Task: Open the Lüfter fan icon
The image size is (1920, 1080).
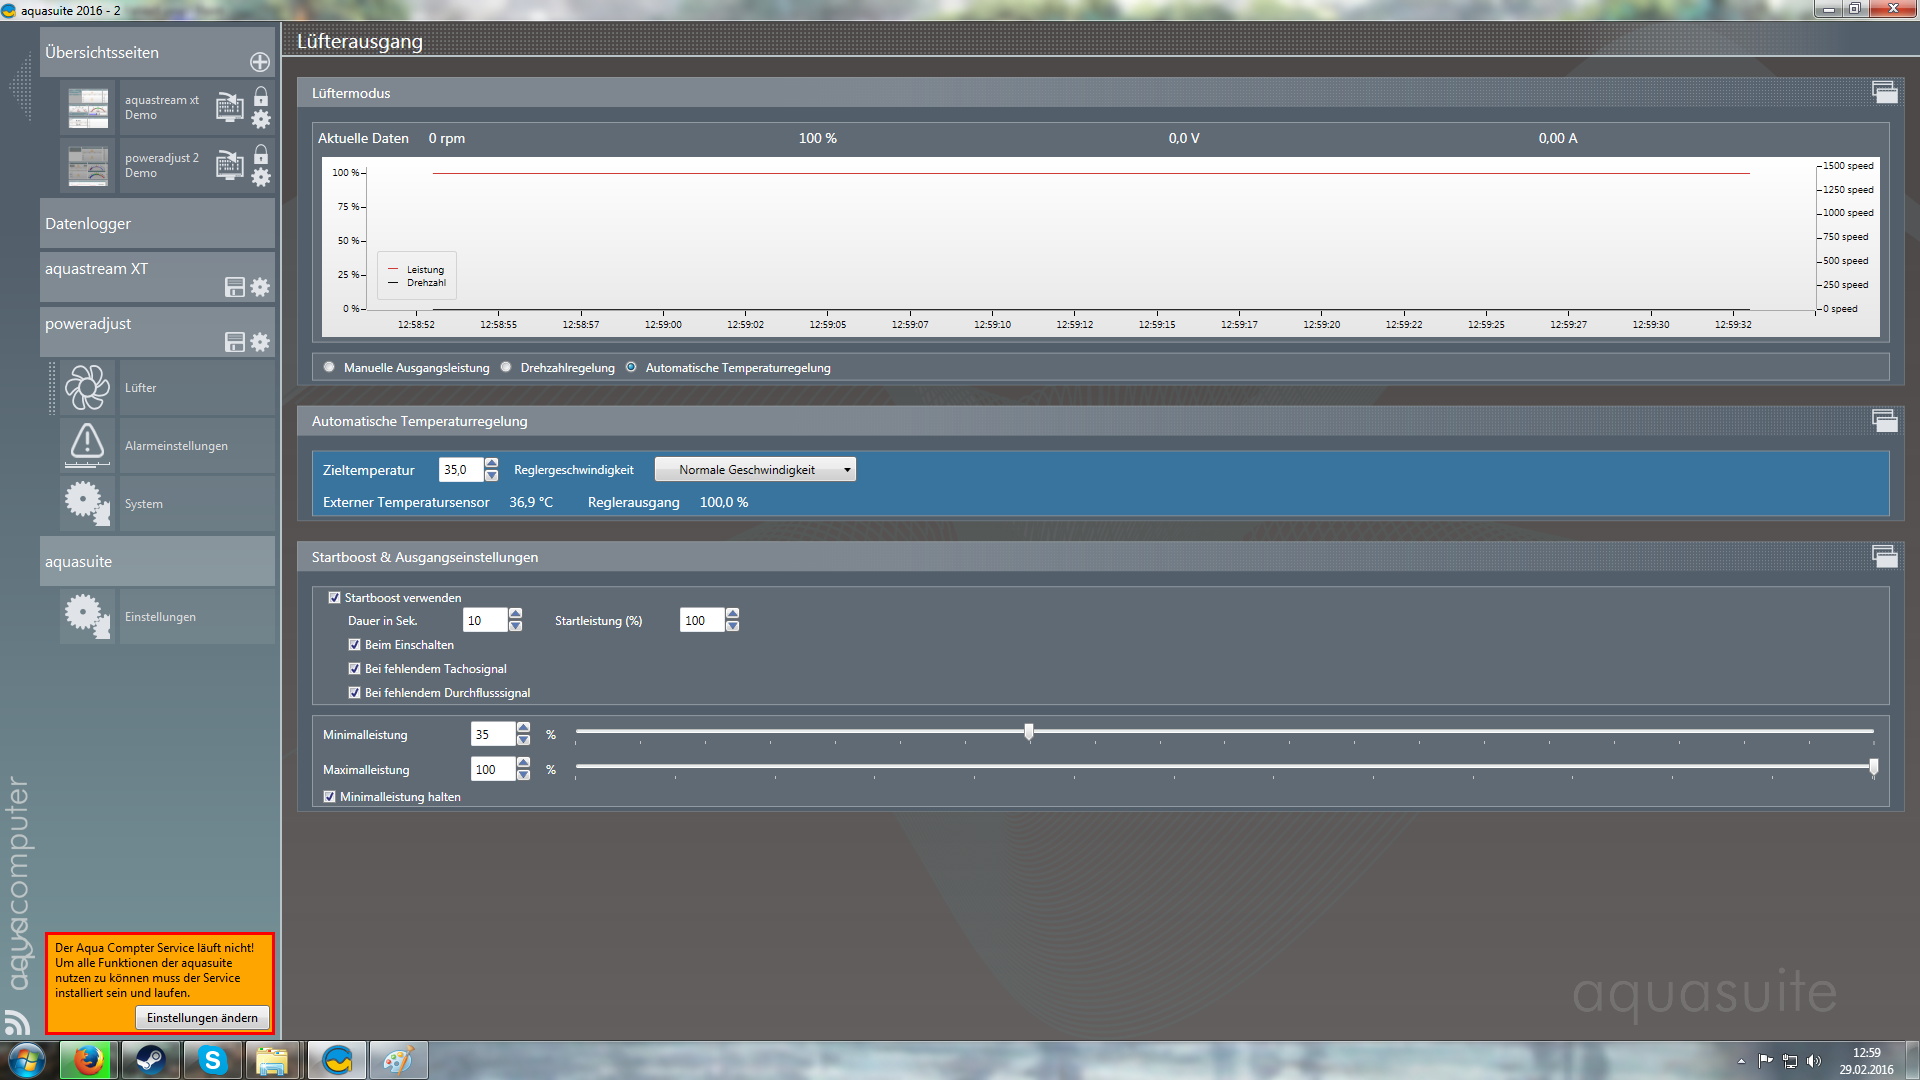Action: [x=88, y=388]
